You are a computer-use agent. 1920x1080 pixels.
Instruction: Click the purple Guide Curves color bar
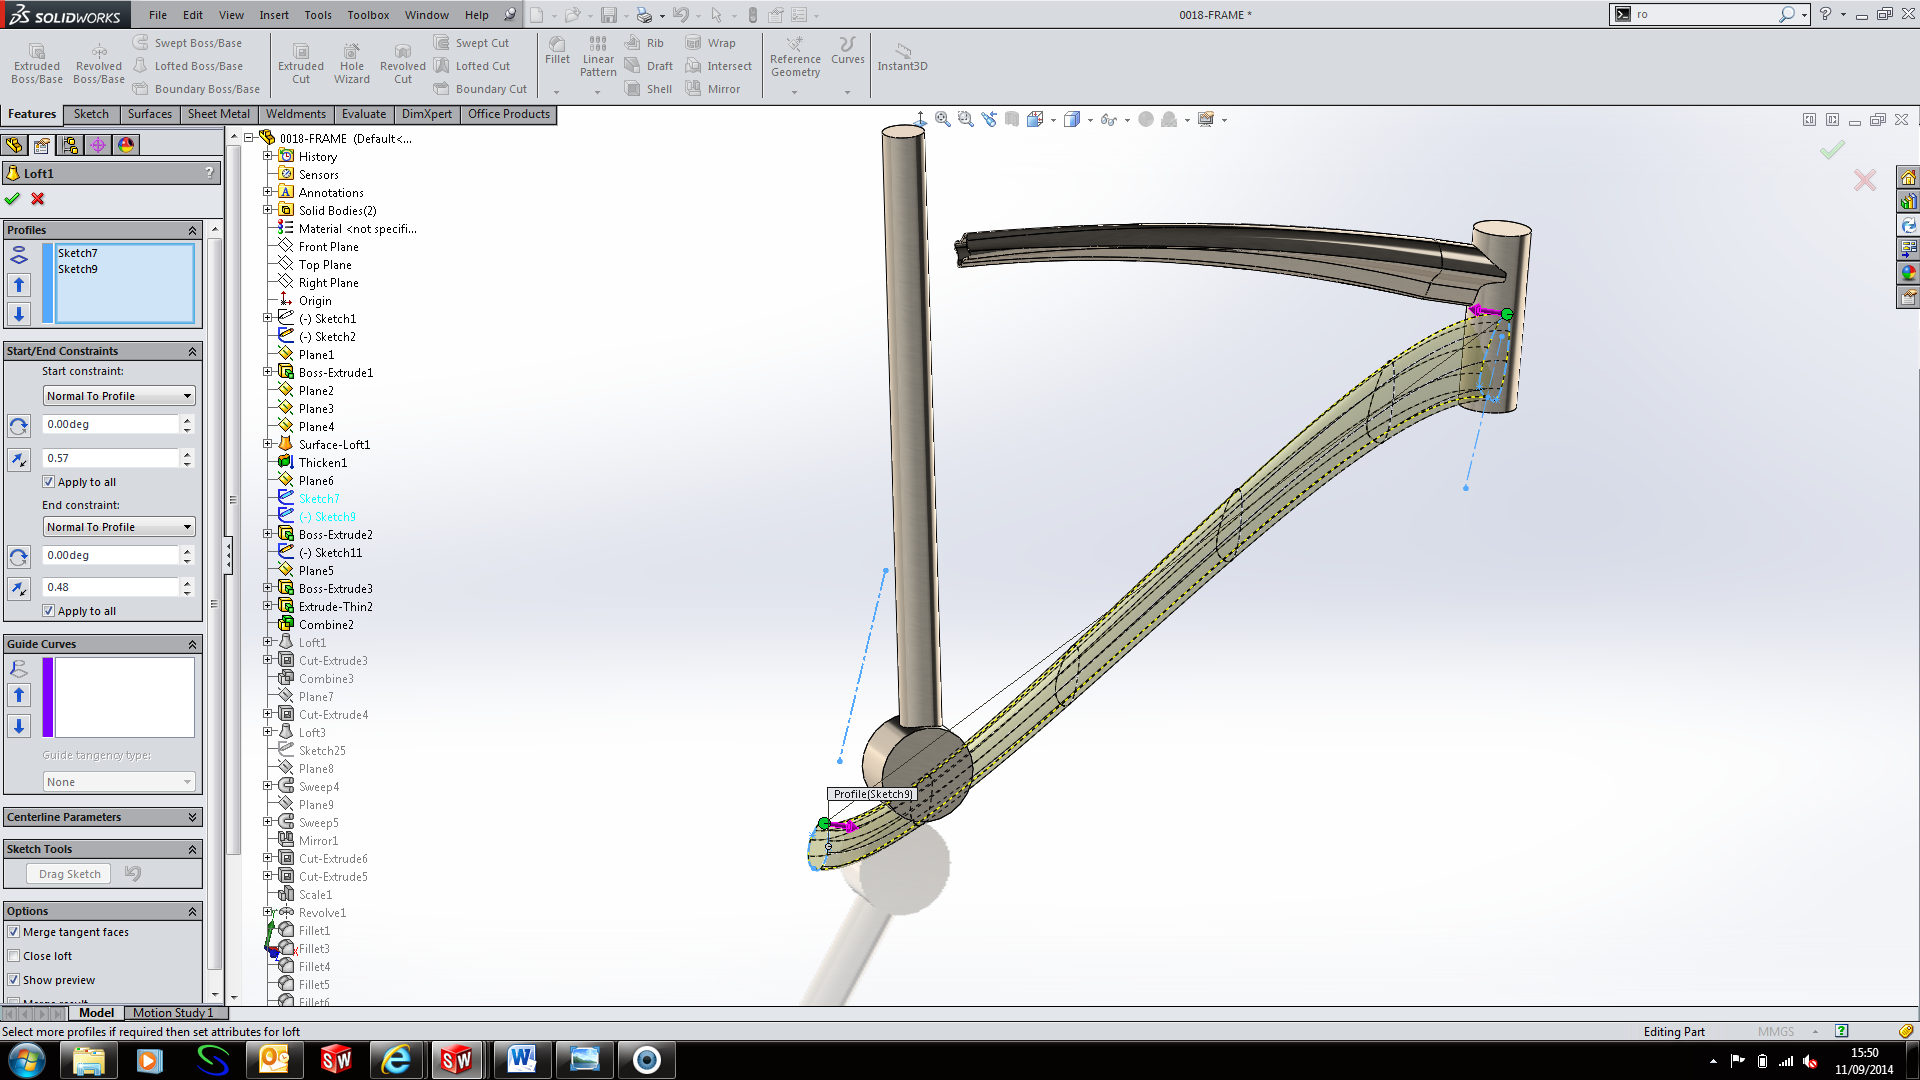(47, 697)
